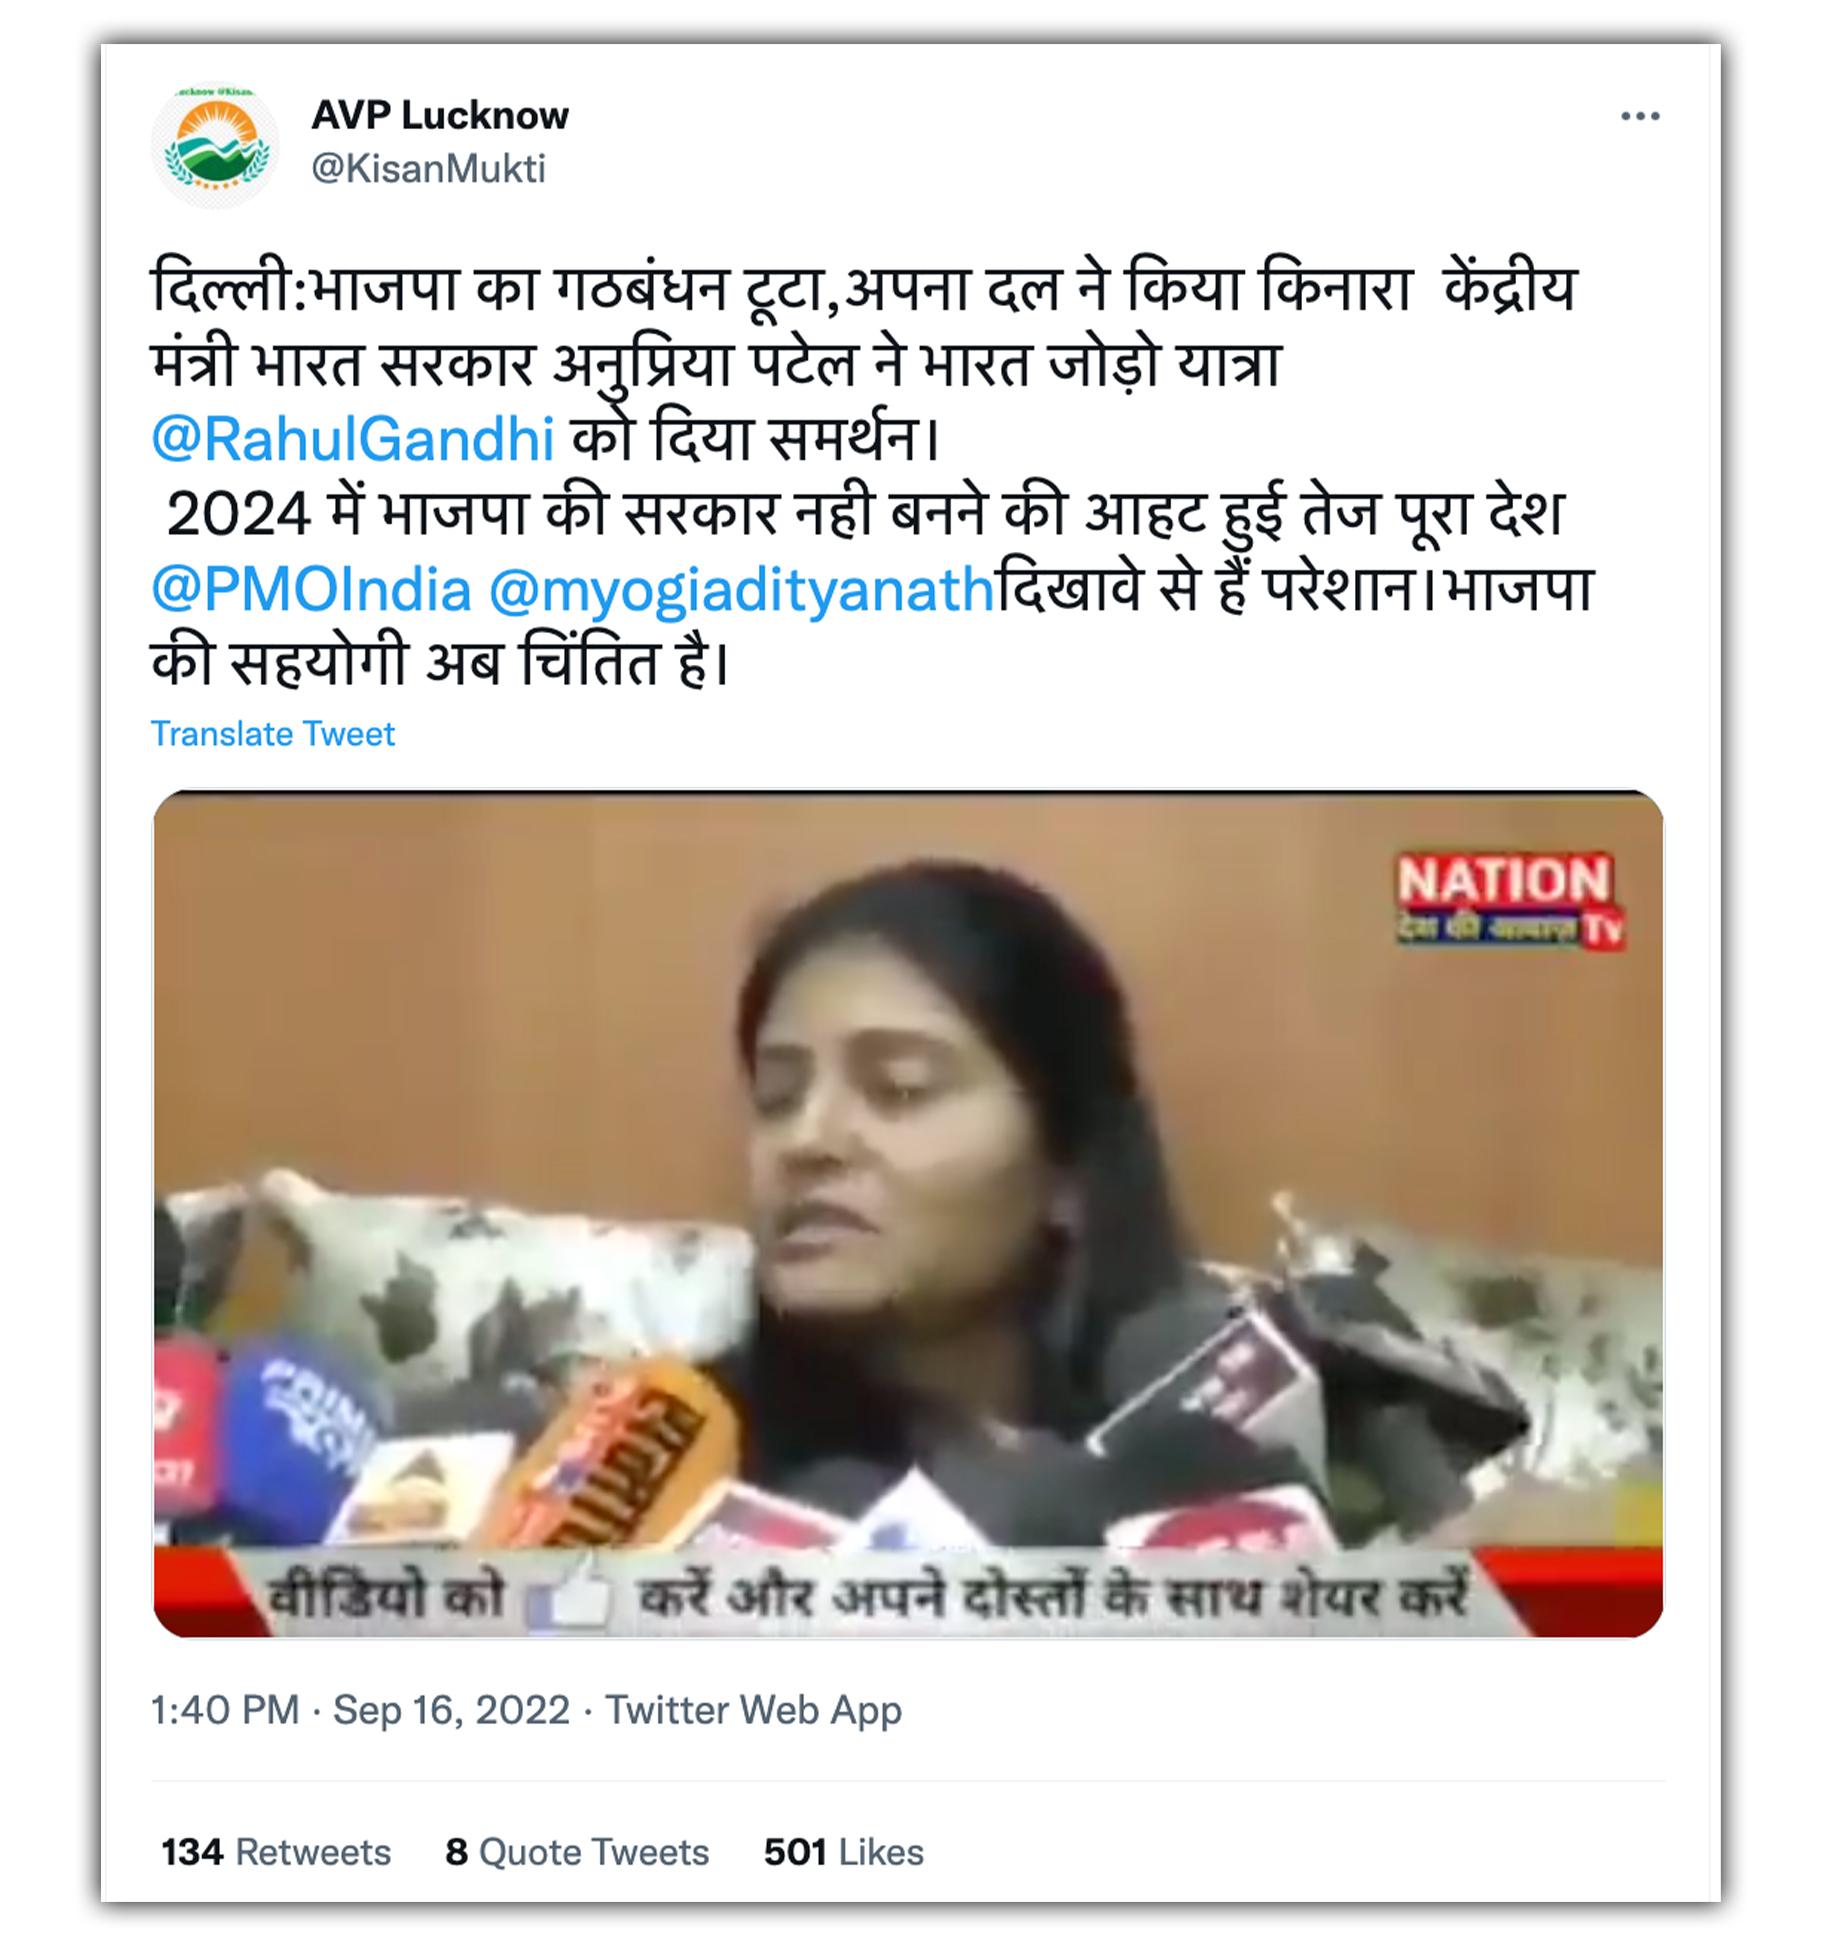The image size is (1822, 1944).
Task: Click the thumbs-up icon in video banner
Action: pos(570,1593)
